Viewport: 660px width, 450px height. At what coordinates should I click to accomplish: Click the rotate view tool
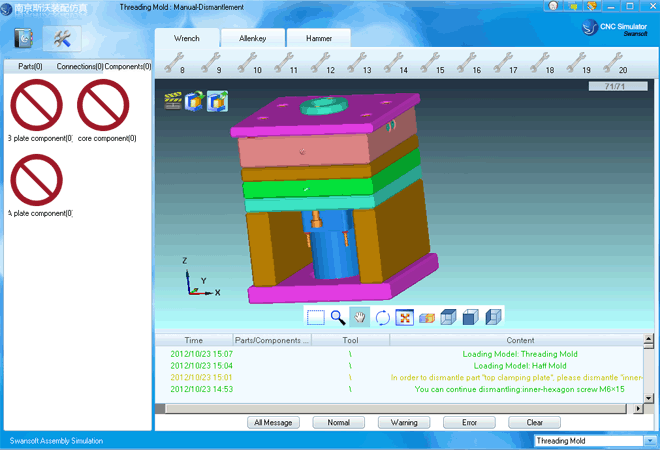pos(383,317)
